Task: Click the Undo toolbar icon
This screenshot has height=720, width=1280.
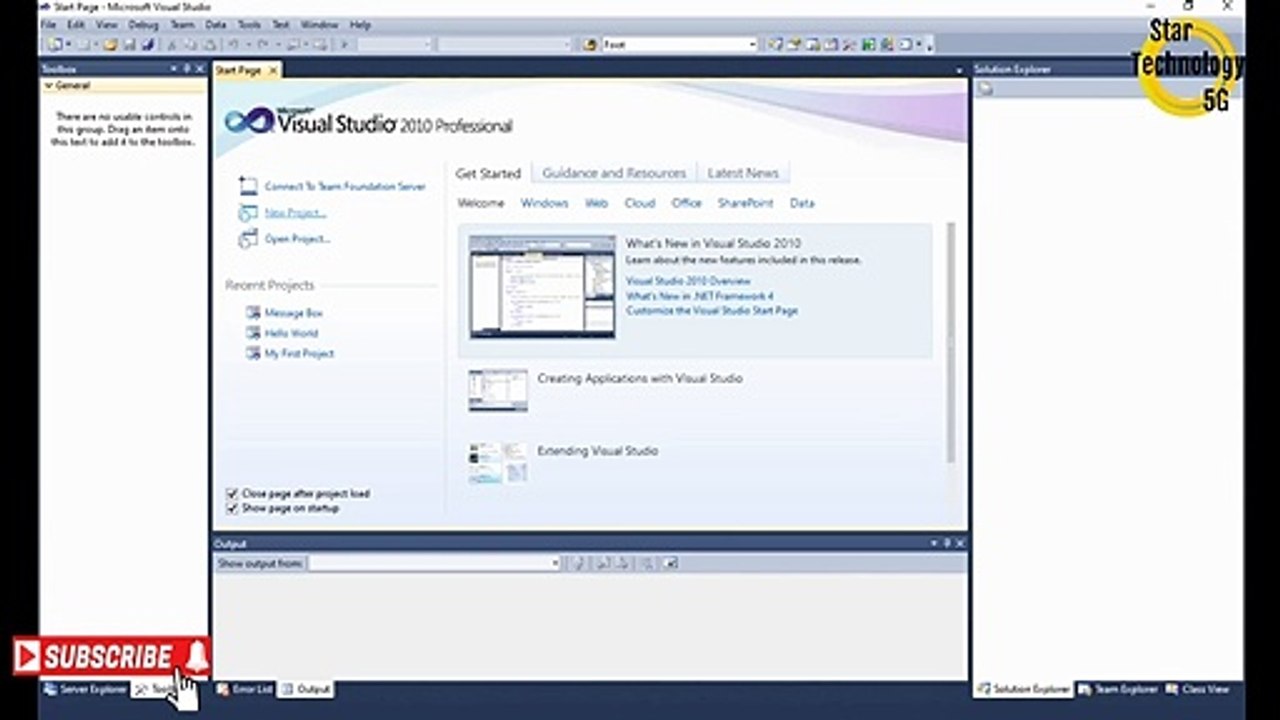Action: (233, 44)
